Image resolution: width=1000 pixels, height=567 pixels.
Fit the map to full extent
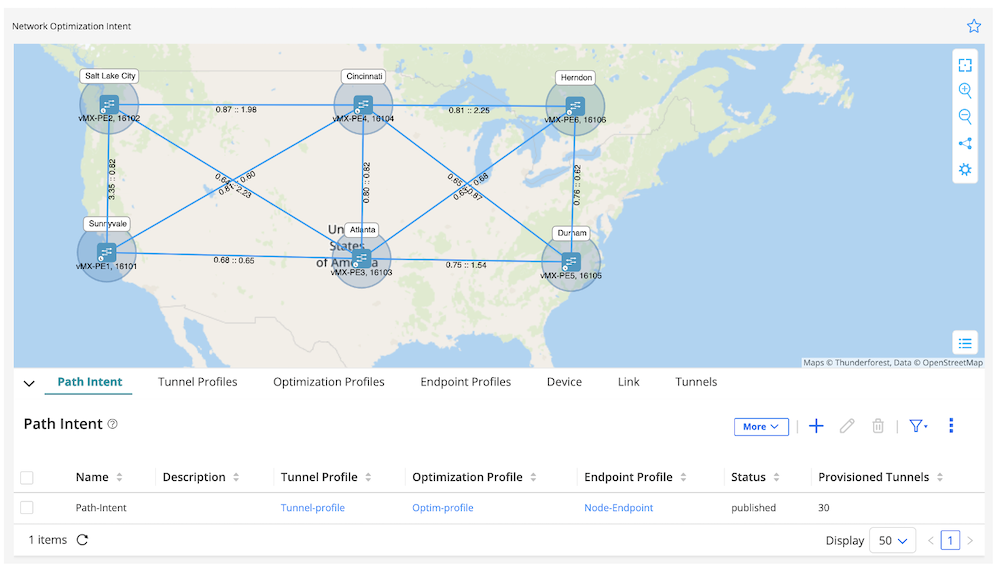click(x=965, y=65)
